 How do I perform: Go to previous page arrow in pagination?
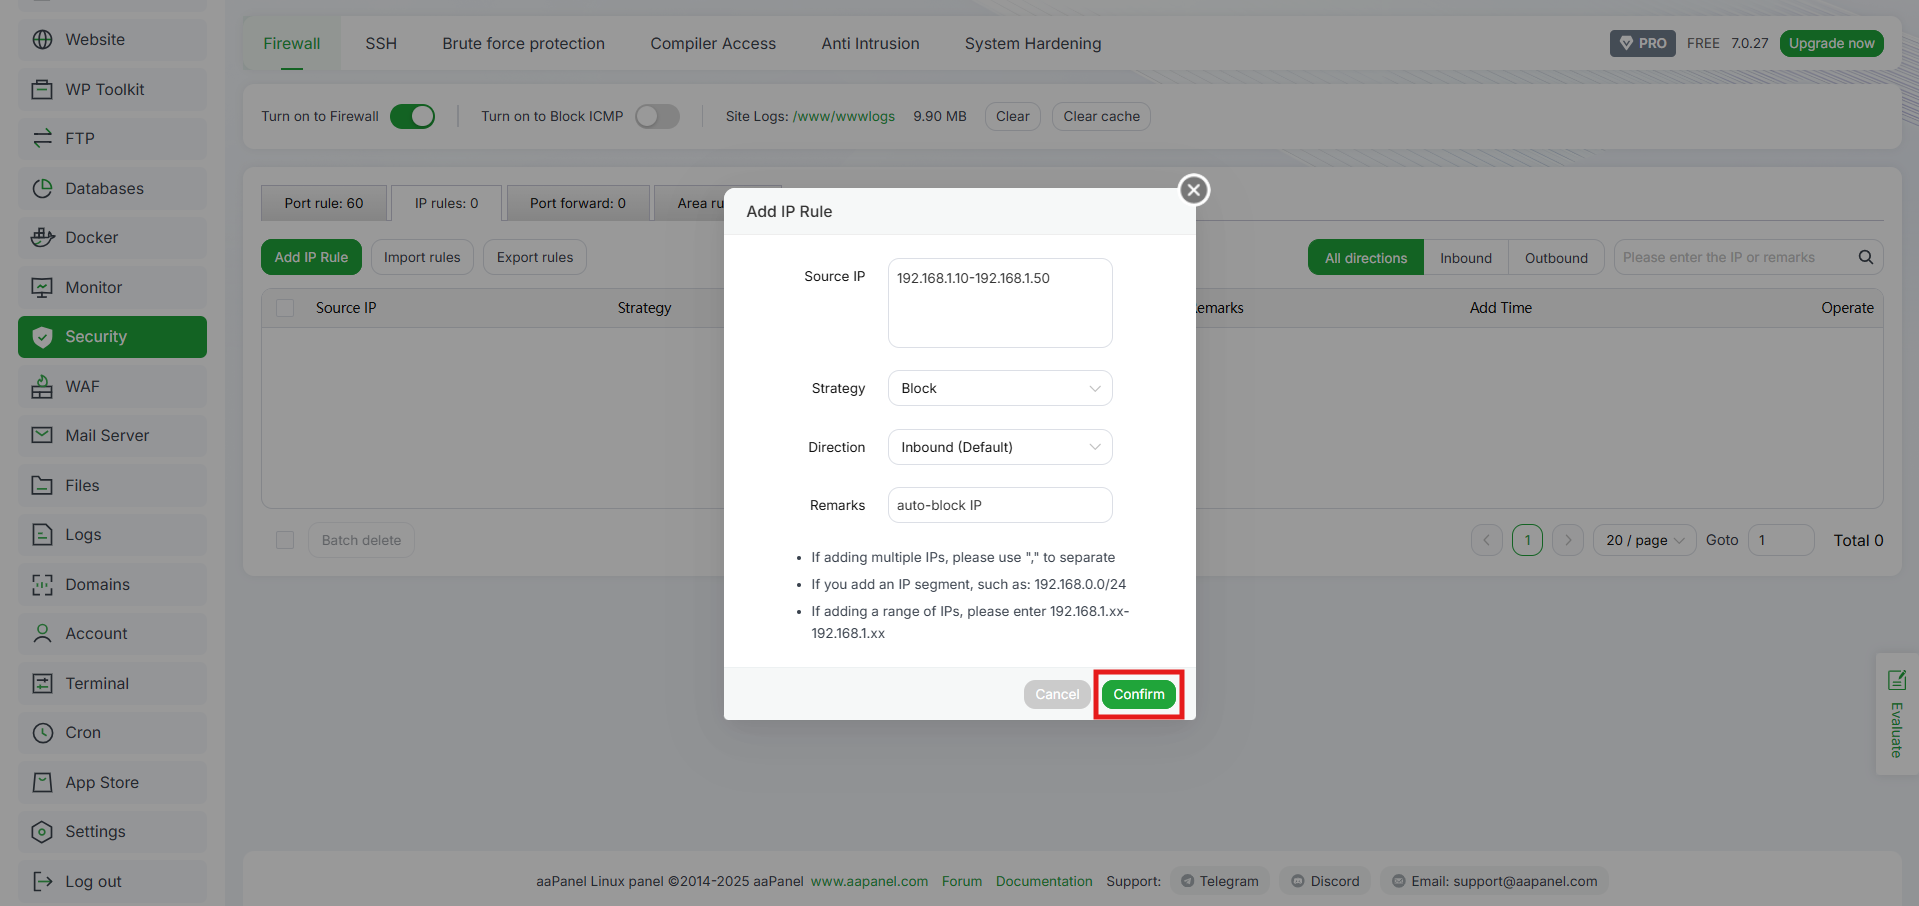coord(1487,540)
